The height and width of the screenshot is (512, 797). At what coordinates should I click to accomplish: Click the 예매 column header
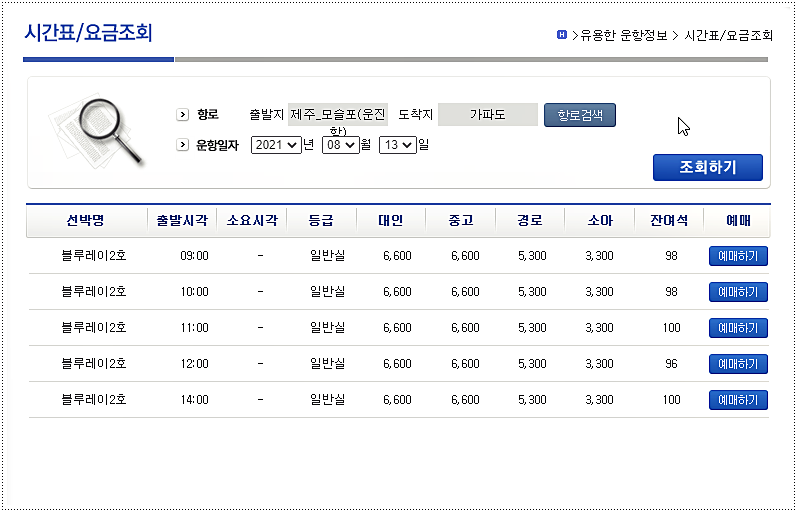738,221
